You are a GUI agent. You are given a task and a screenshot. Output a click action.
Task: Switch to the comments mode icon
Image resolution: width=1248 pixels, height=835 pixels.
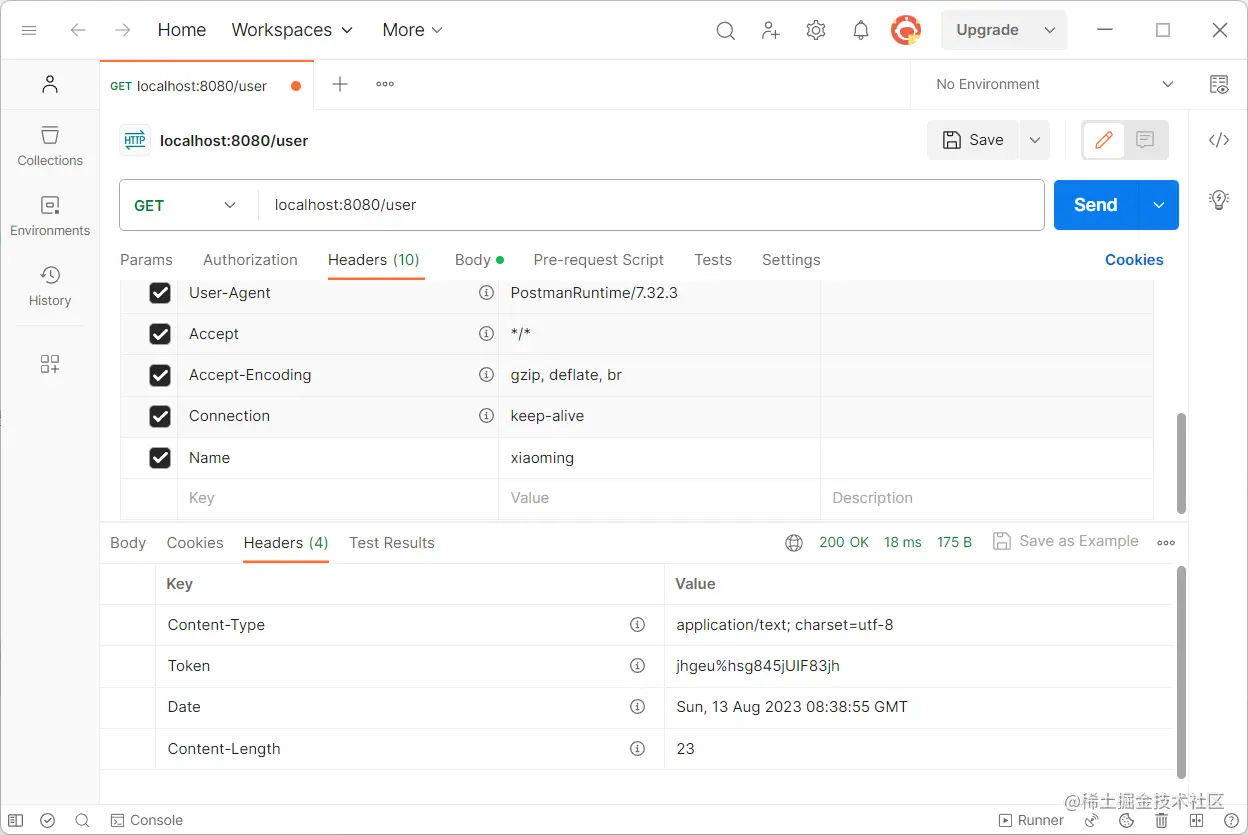(1146, 140)
